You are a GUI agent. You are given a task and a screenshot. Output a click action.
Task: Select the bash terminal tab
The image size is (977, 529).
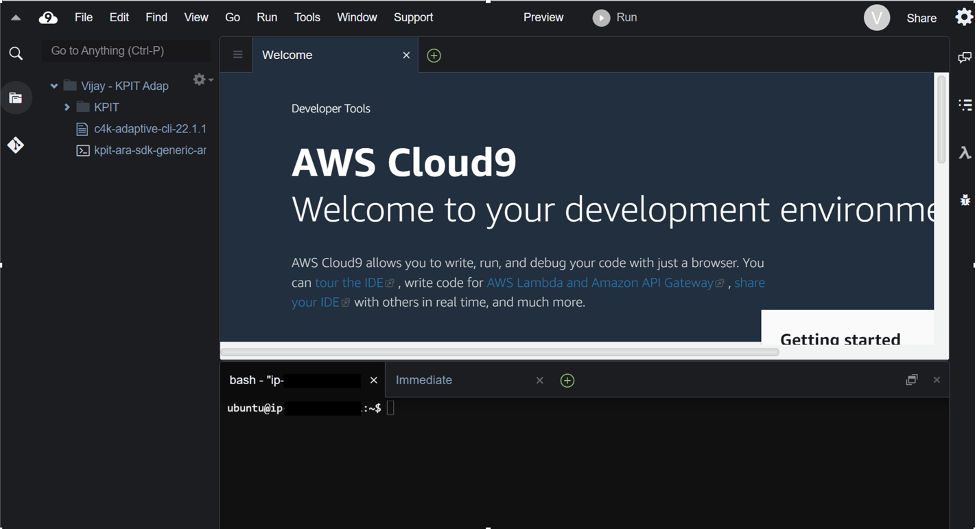click(303, 380)
